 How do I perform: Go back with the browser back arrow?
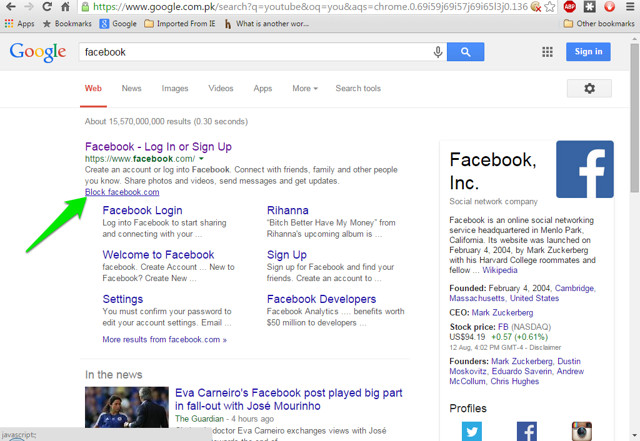click(x=11, y=7)
